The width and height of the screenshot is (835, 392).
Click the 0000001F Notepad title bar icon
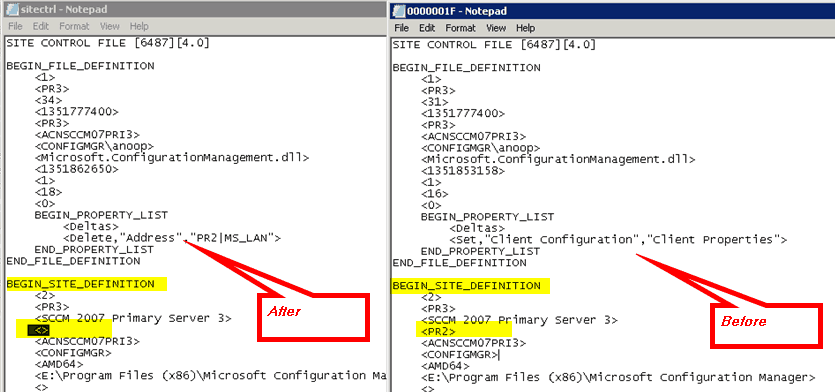399,10
